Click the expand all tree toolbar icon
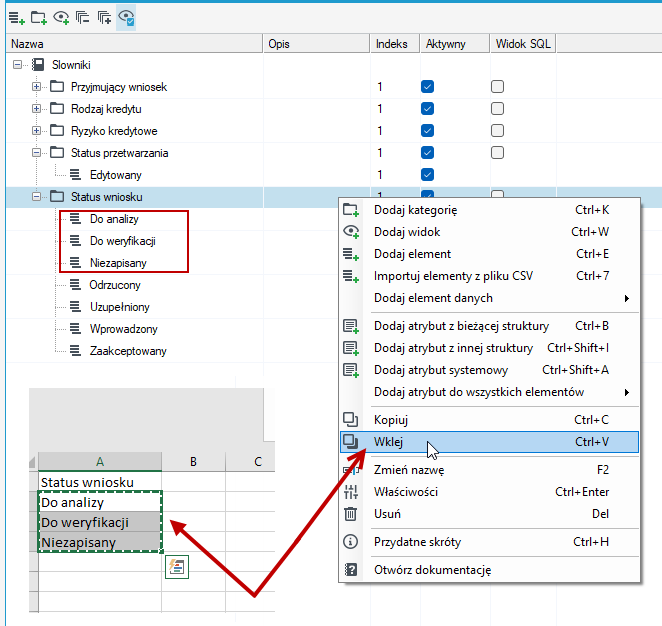The height and width of the screenshot is (626, 662). [104, 18]
